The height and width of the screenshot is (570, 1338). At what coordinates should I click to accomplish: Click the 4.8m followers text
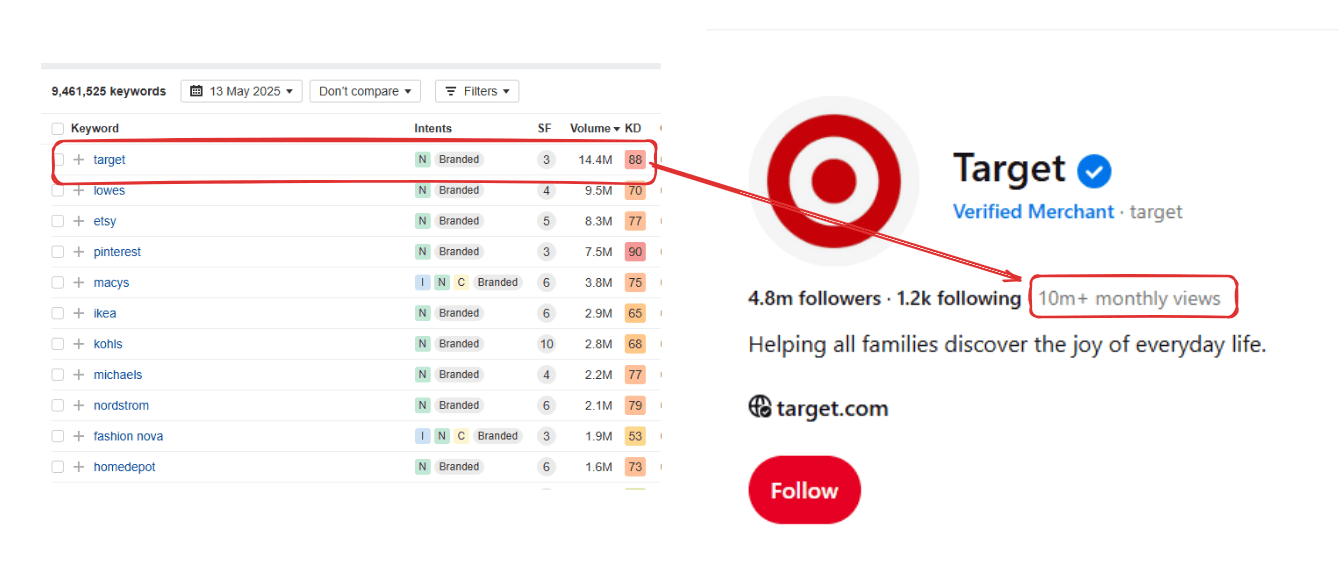[814, 298]
